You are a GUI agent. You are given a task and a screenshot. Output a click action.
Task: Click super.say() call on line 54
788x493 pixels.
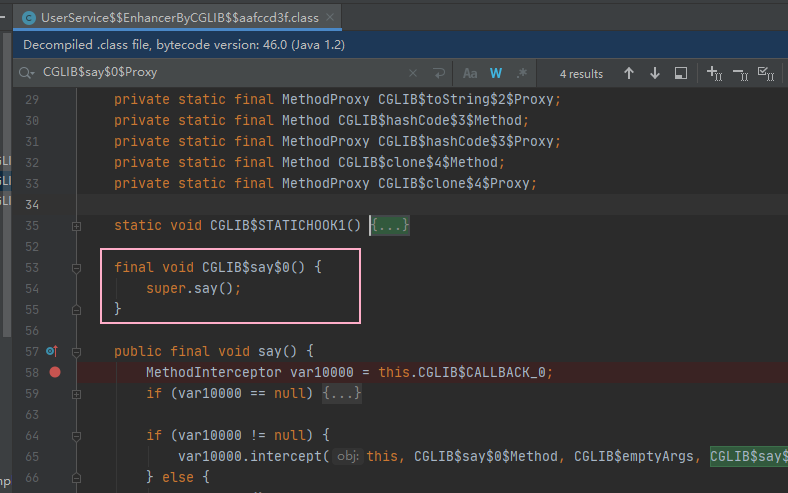point(193,288)
